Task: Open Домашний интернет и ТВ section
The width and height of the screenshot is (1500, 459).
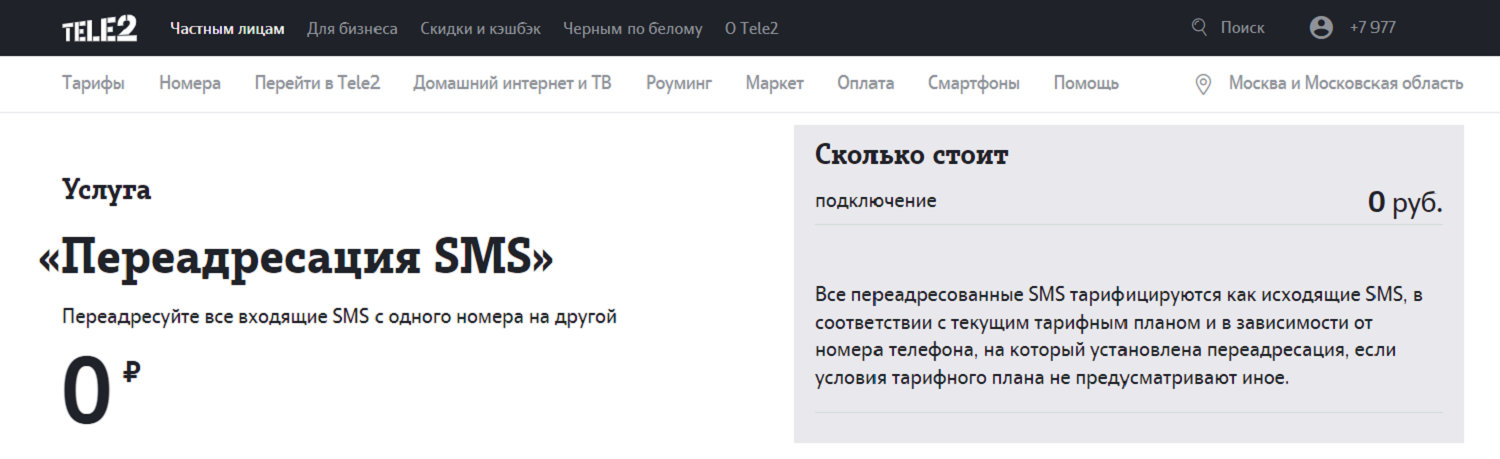Action: point(512,84)
